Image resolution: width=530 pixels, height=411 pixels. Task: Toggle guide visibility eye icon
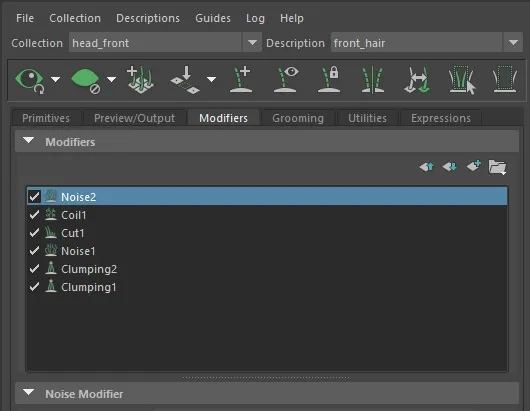pyautogui.click(x=285, y=80)
